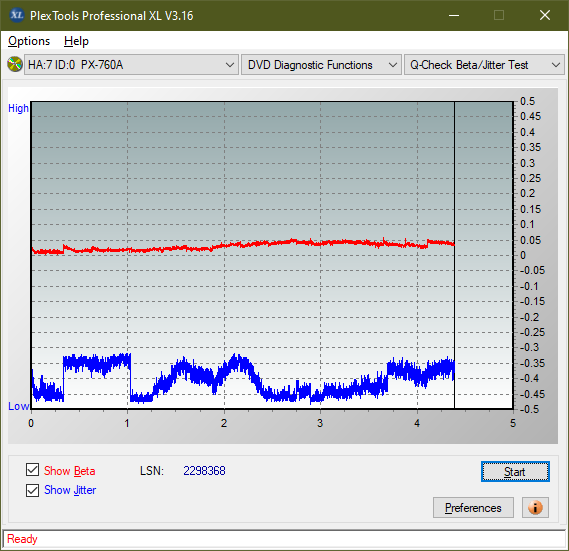569x551 pixels.
Task: Click the PlexTools XL title bar icon
Action: (16, 15)
